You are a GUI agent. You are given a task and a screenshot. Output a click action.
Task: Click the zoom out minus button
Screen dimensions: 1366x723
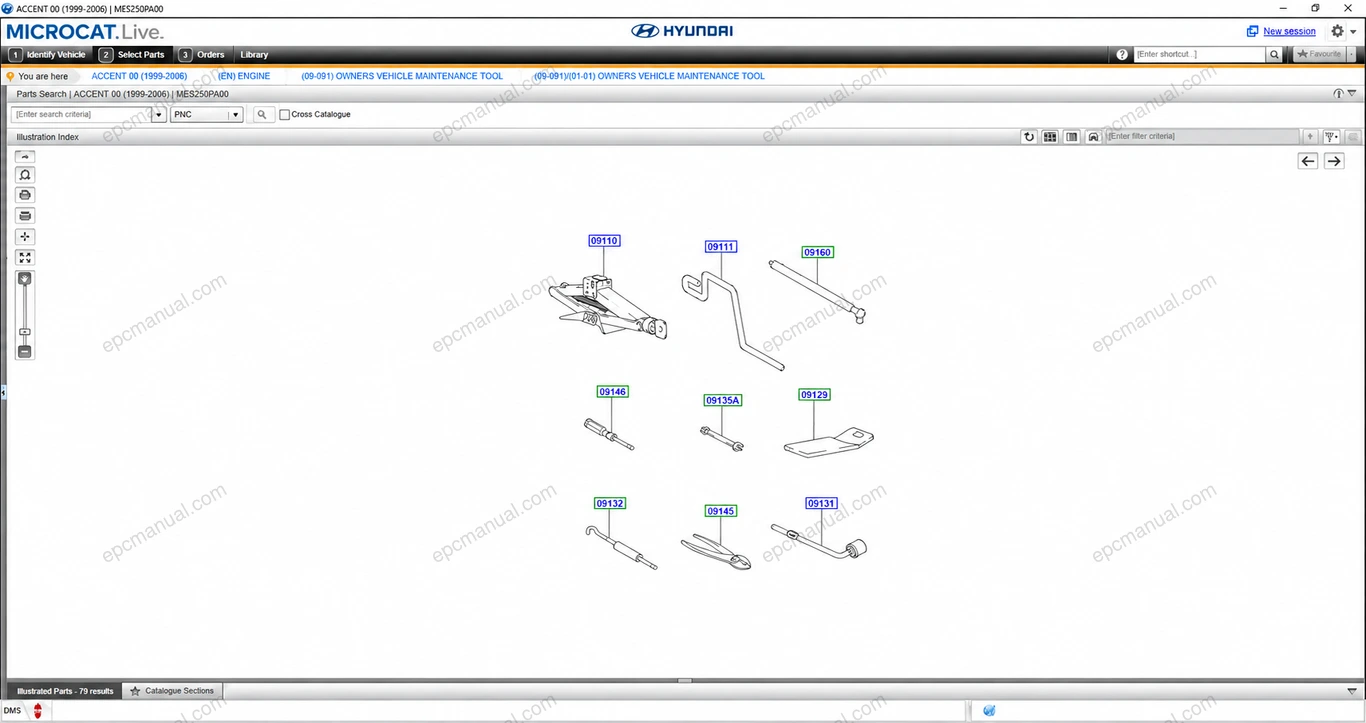pos(25,352)
